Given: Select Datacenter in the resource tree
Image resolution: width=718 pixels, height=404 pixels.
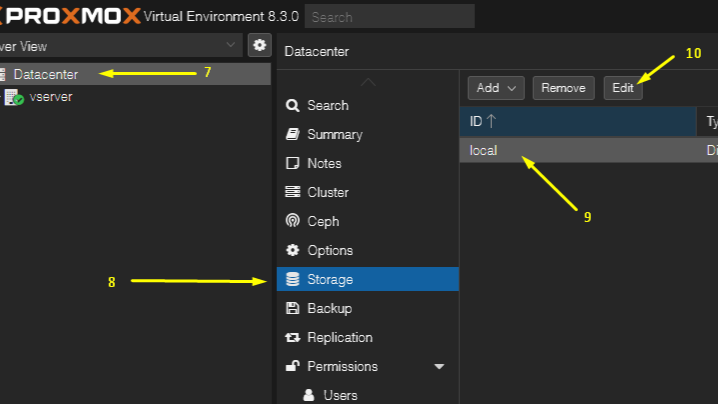Looking at the screenshot, I should pyautogui.click(x=135, y=74).
